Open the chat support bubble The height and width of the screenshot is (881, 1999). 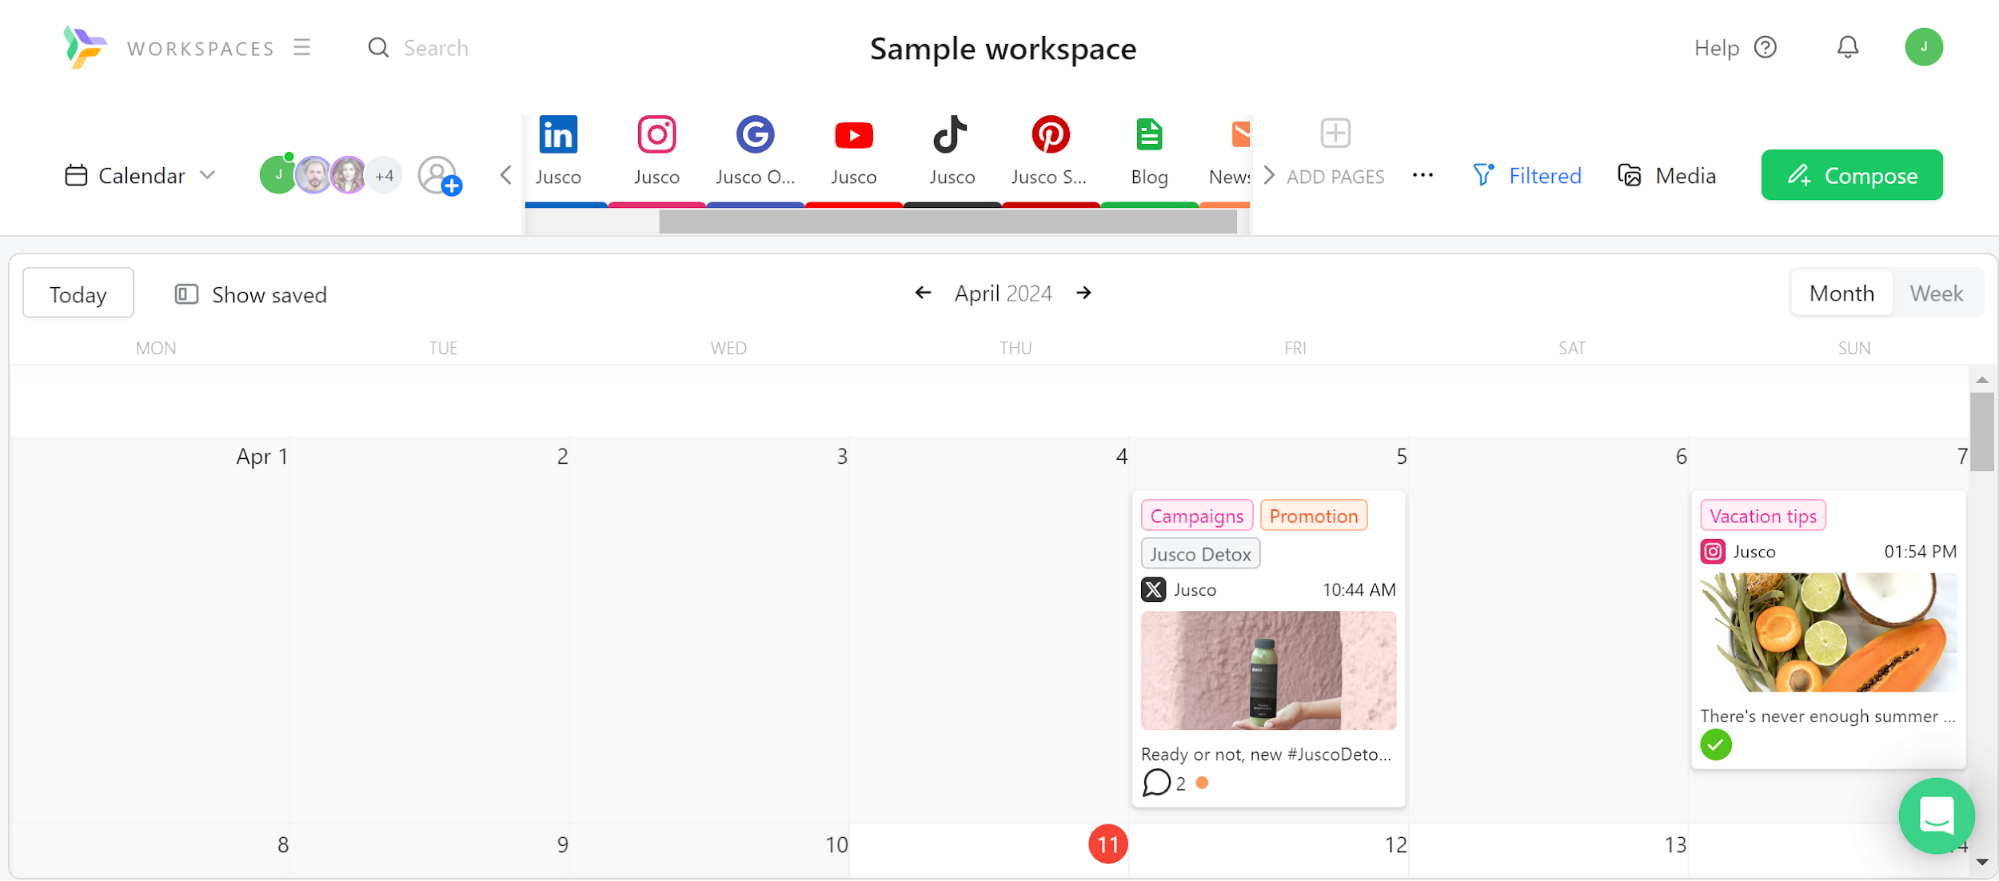click(1936, 815)
